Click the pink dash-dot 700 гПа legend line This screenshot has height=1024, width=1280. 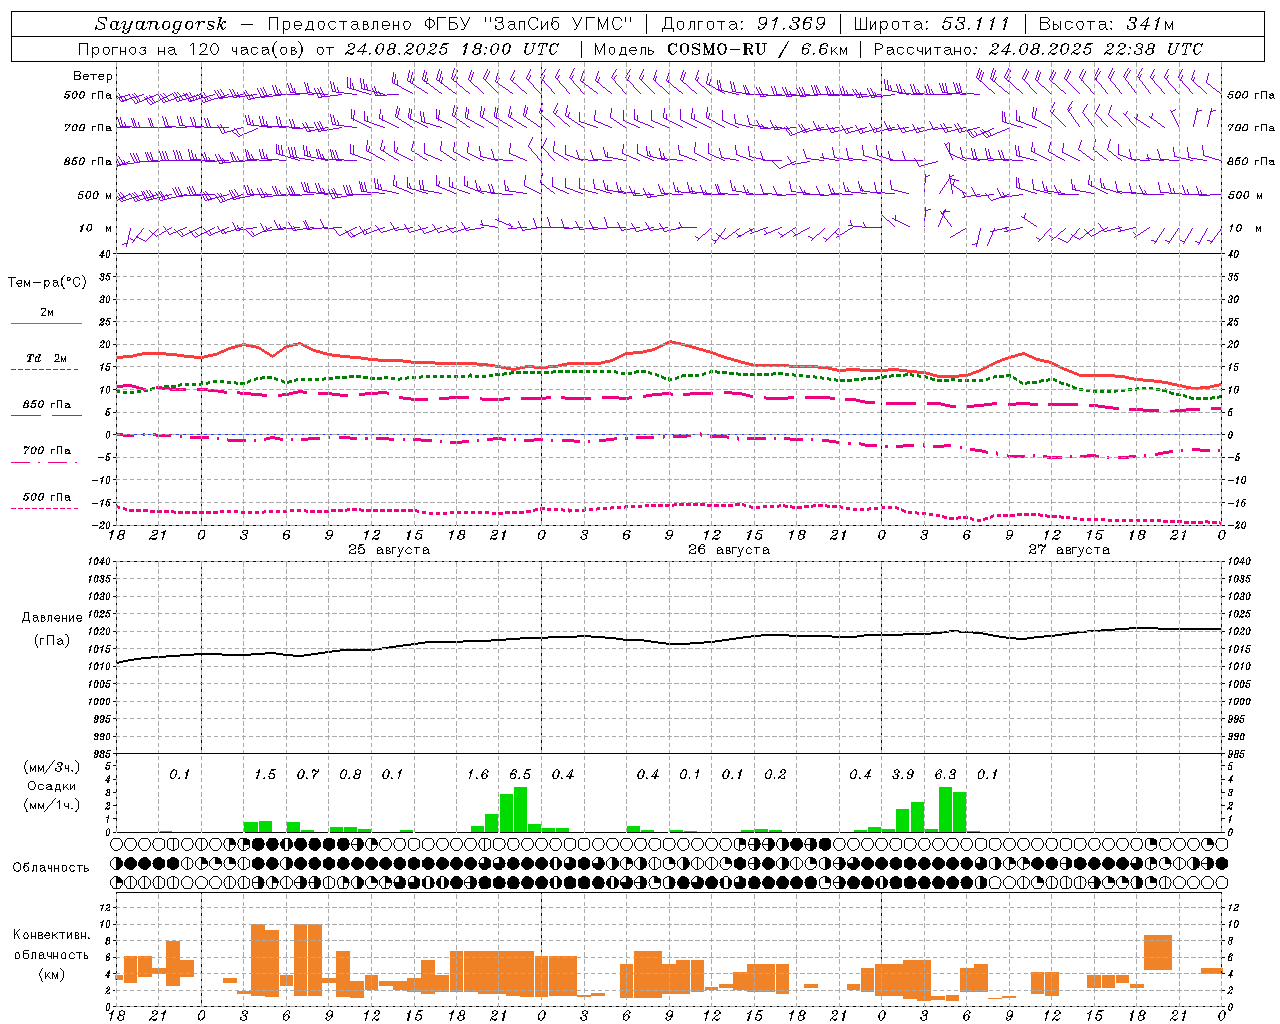click(x=44, y=463)
